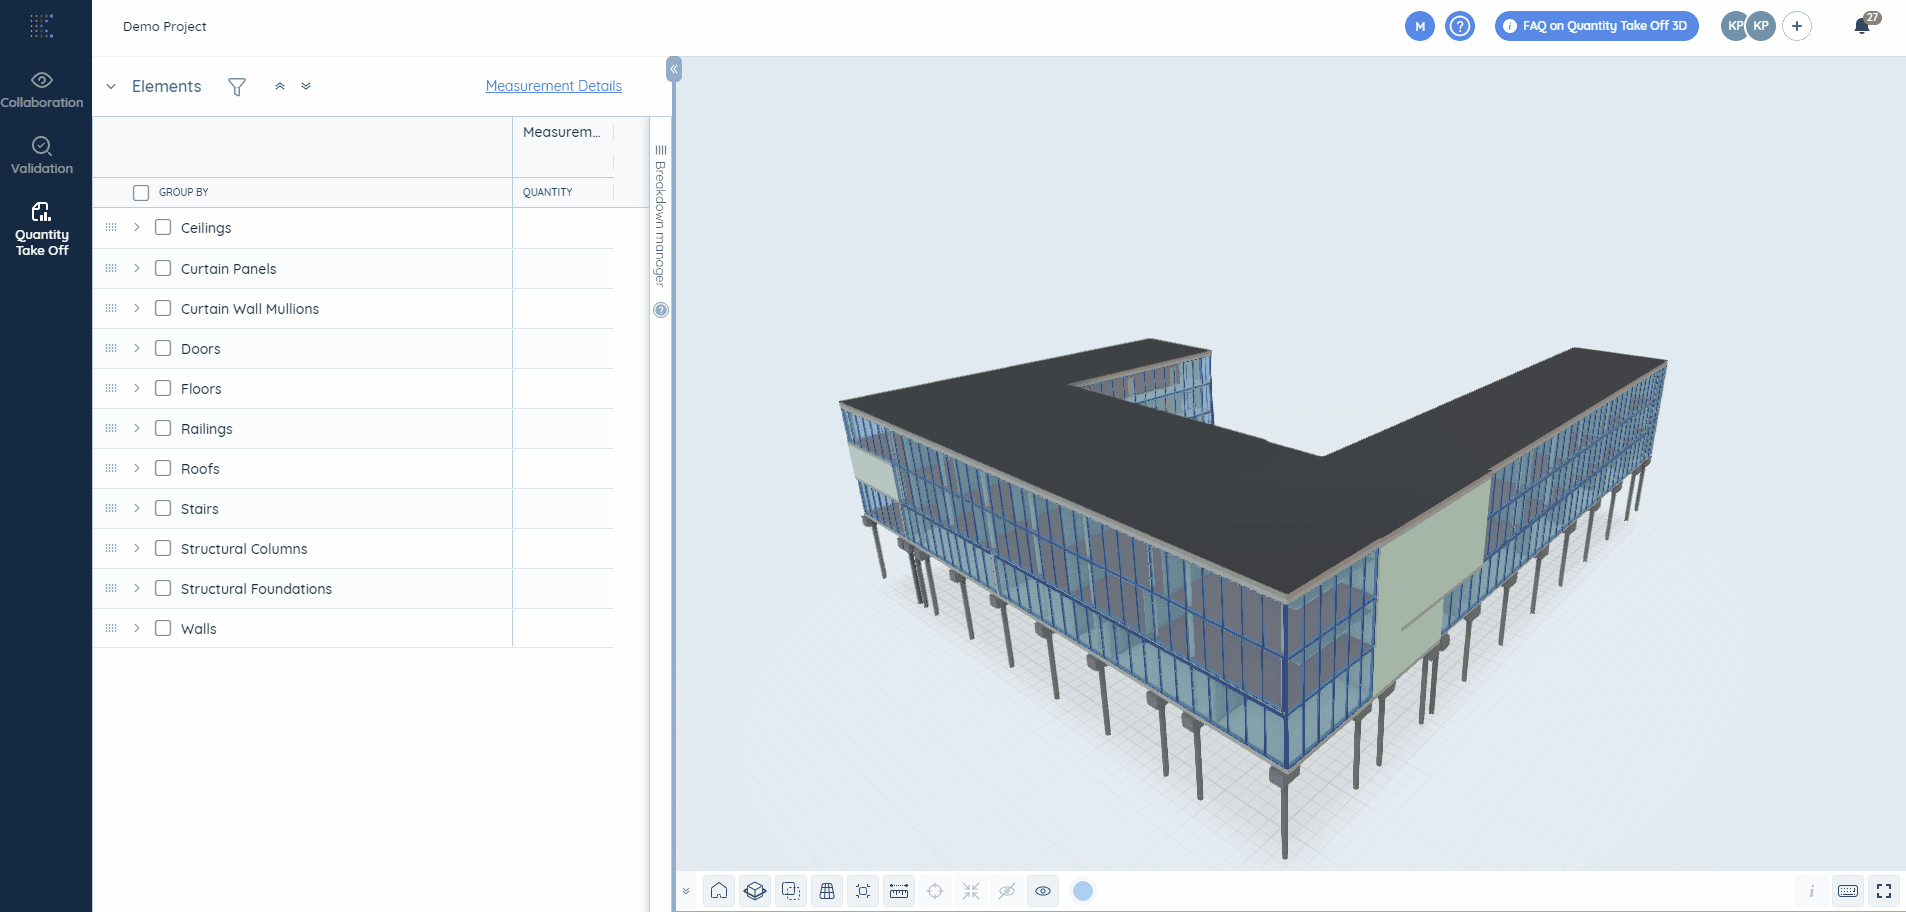
Task: Click the home view icon in viewer toolbar
Action: pos(719,891)
